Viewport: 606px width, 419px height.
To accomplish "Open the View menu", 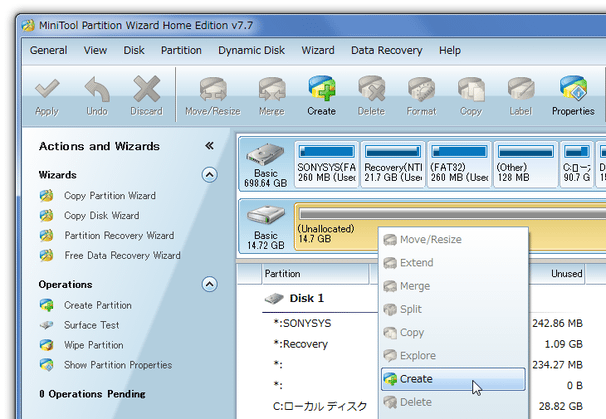I will click(x=95, y=50).
